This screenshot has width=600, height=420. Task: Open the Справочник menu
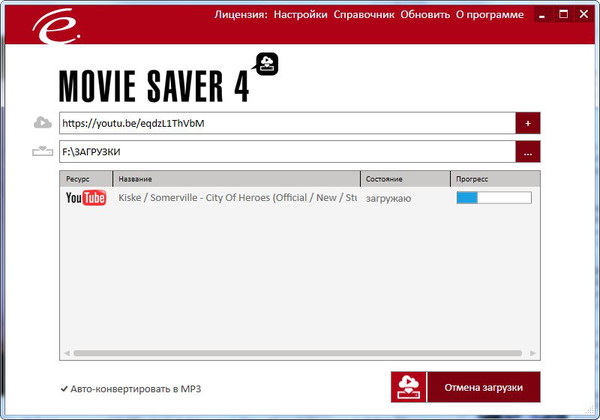pyautogui.click(x=364, y=15)
